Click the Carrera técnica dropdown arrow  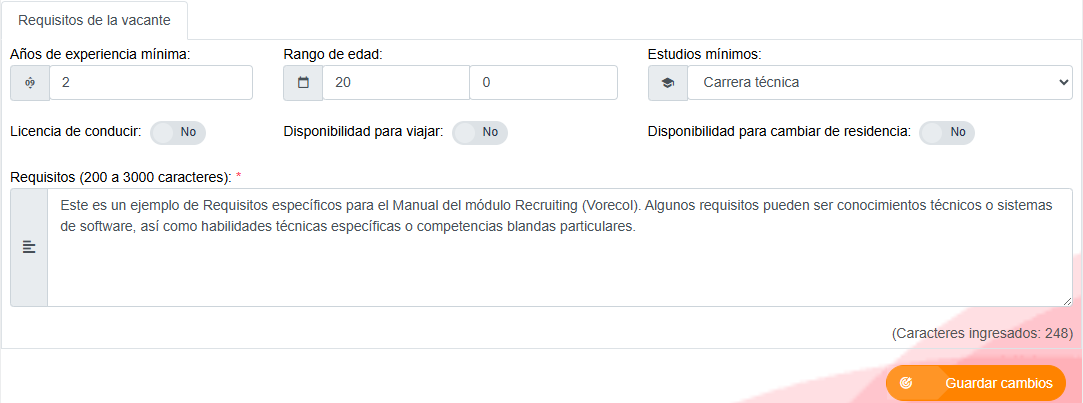pos(1063,83)
